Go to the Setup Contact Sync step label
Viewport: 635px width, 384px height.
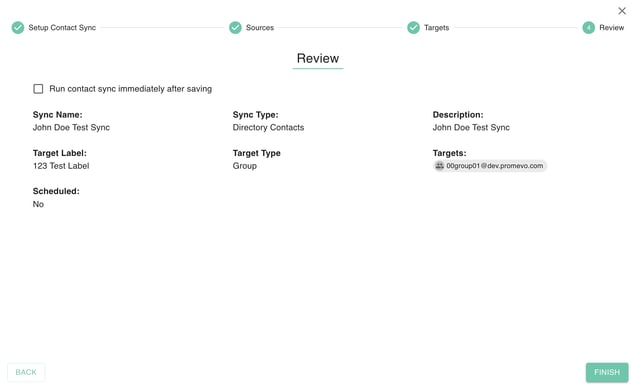coord(62,28)
